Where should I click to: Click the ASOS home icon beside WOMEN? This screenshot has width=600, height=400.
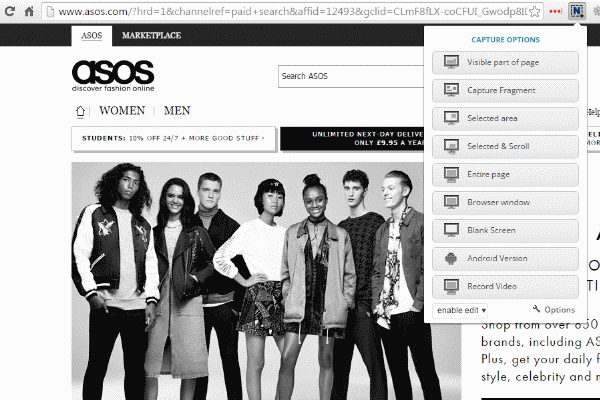pyautogui.click(x=80, y=111)
